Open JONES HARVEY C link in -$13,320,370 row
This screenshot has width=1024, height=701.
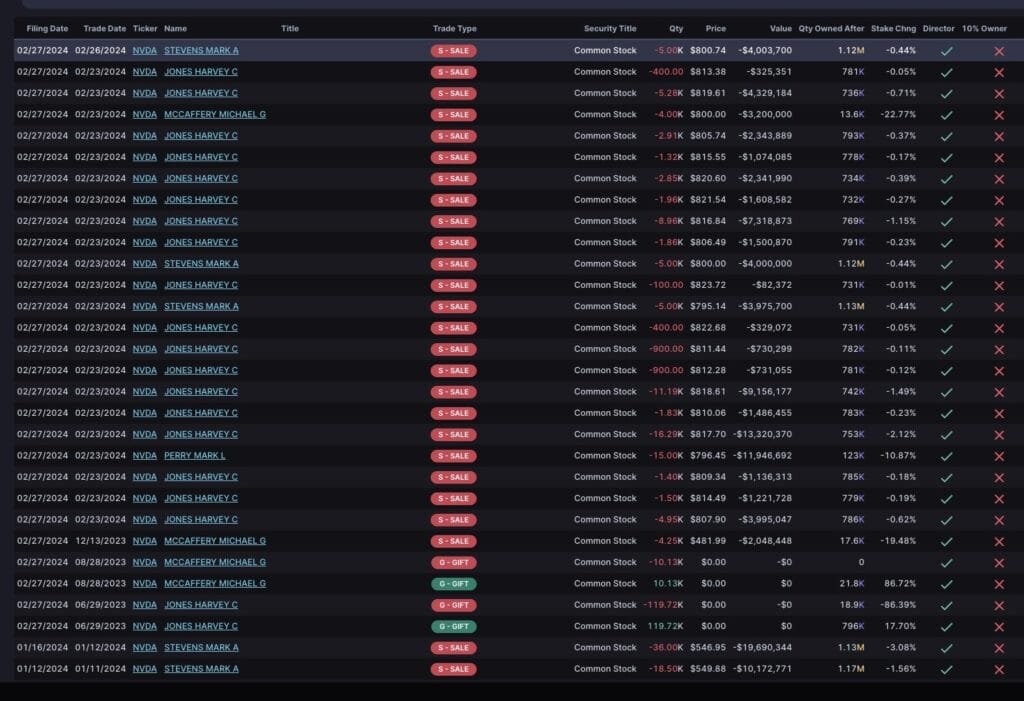(200, 434)
